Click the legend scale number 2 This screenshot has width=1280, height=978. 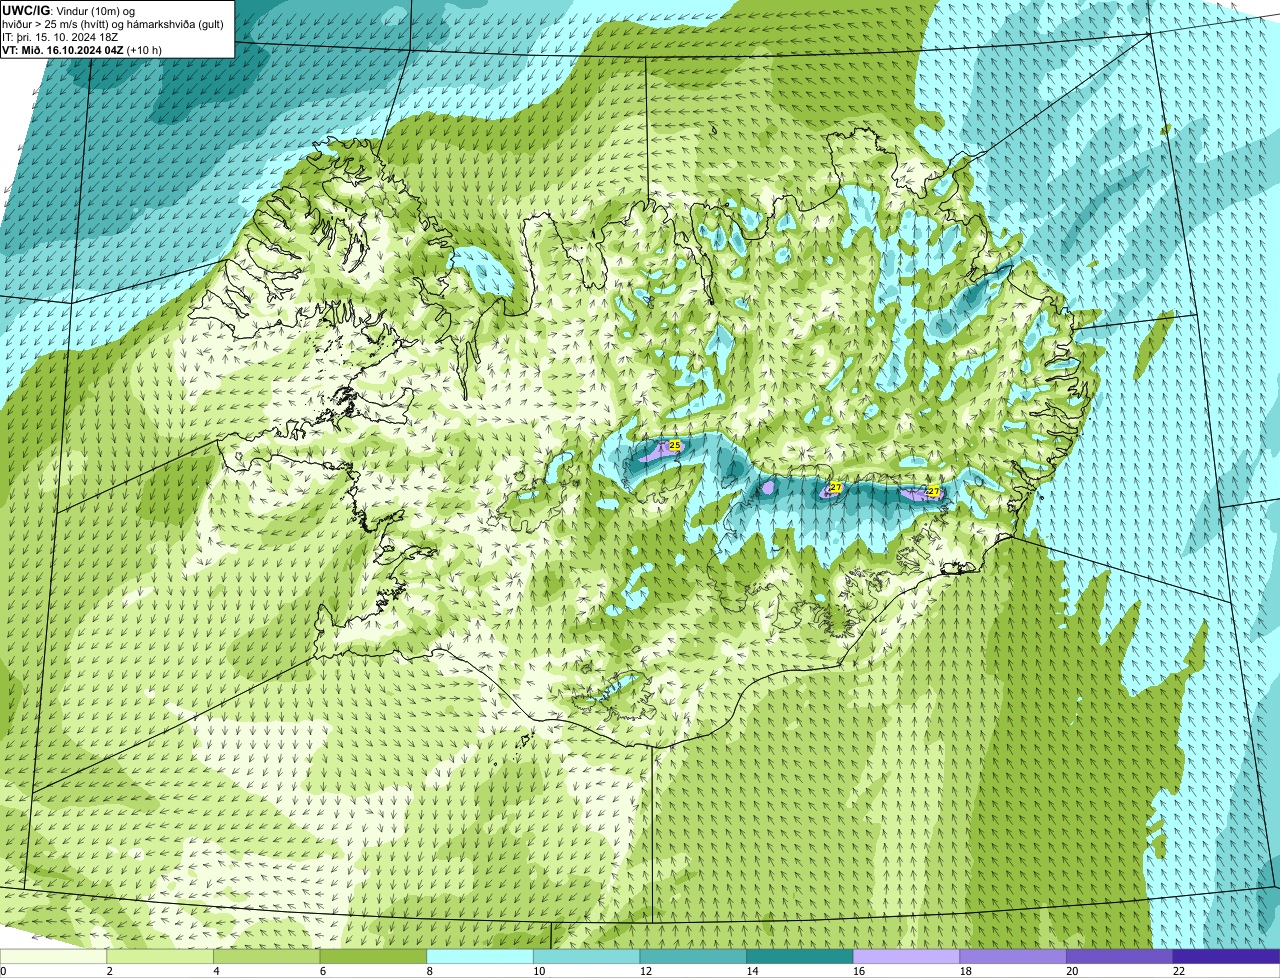109,971
